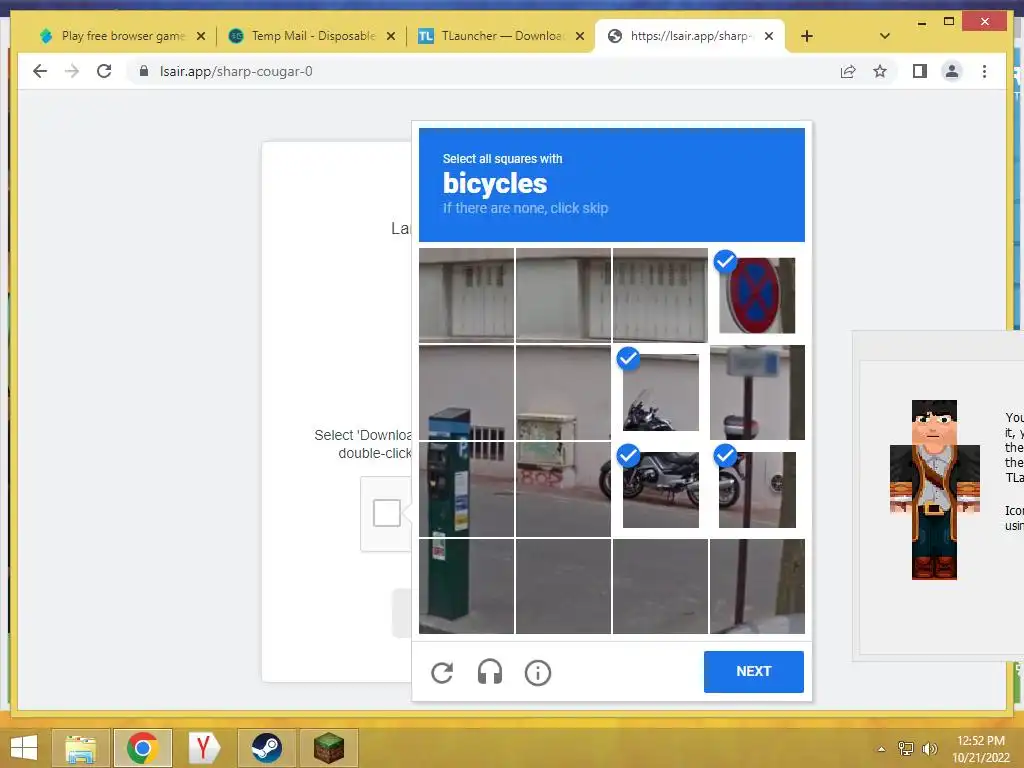The width and height of the screenshot is (1024, 768).
Task: Deselect the no-parking sign tile
Action: tap(757, 295)
